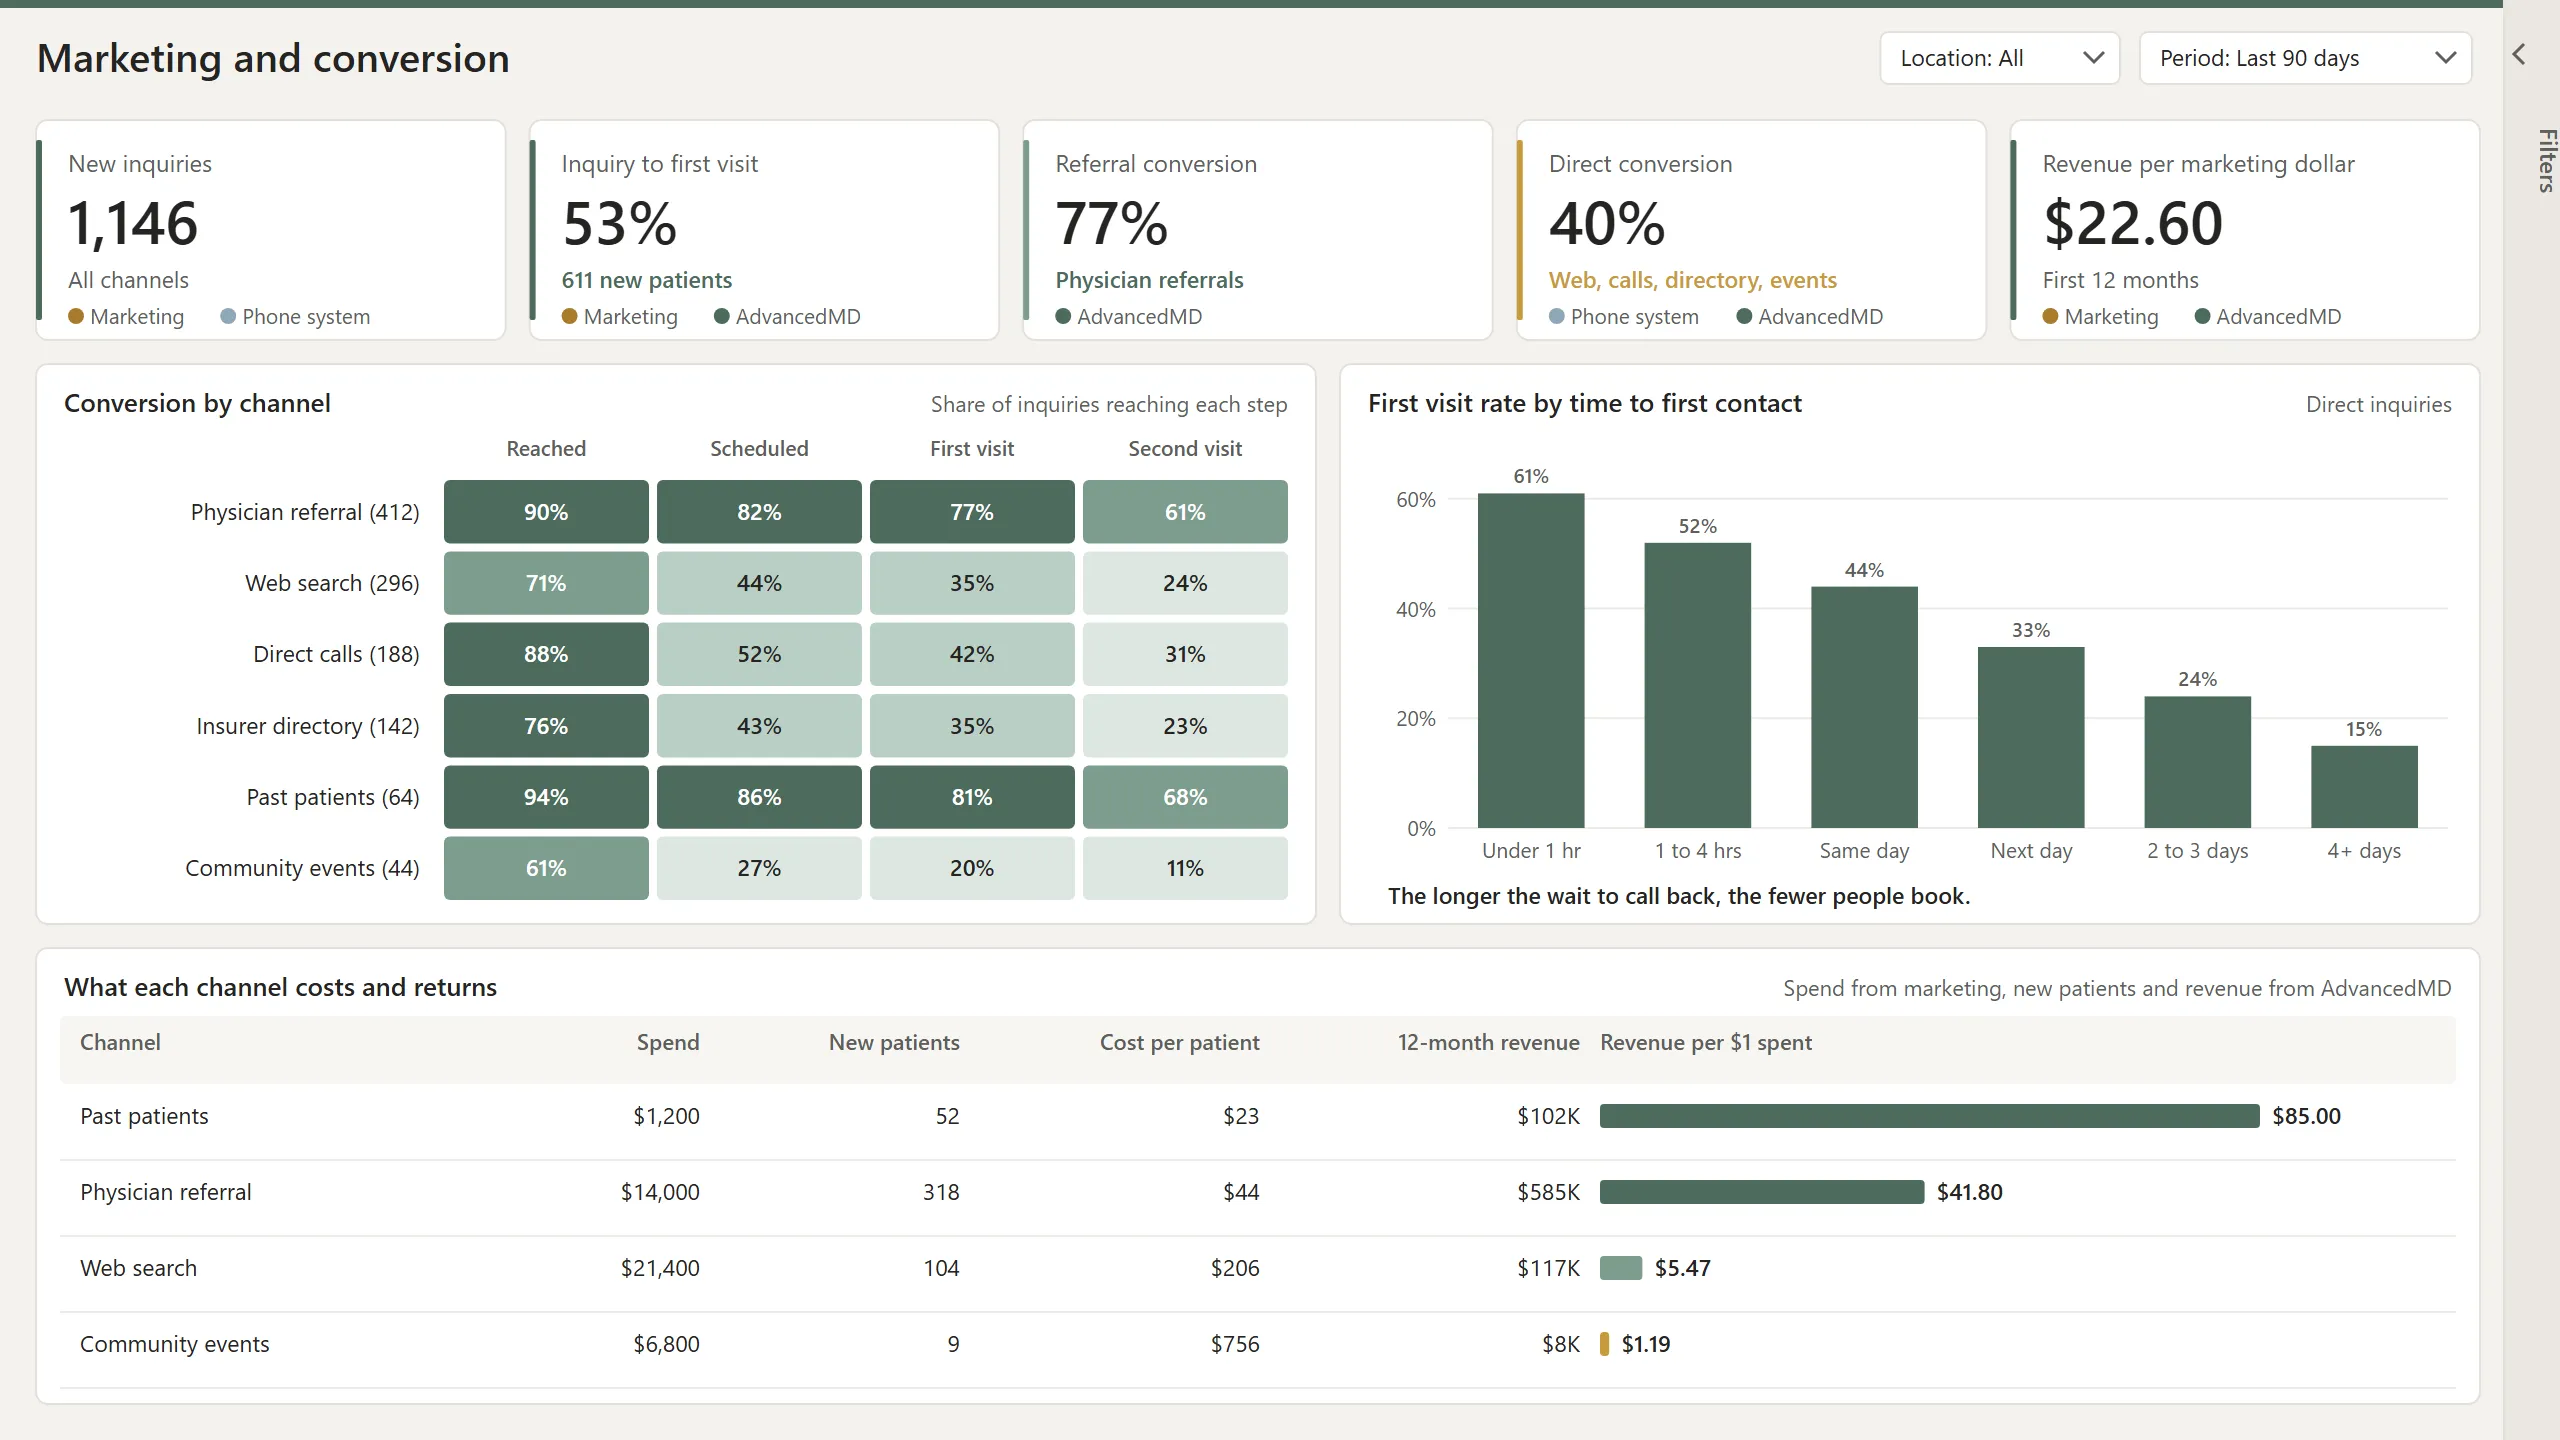Click 'Web, calls, directory, events' text

click(x=1693, y=280)
